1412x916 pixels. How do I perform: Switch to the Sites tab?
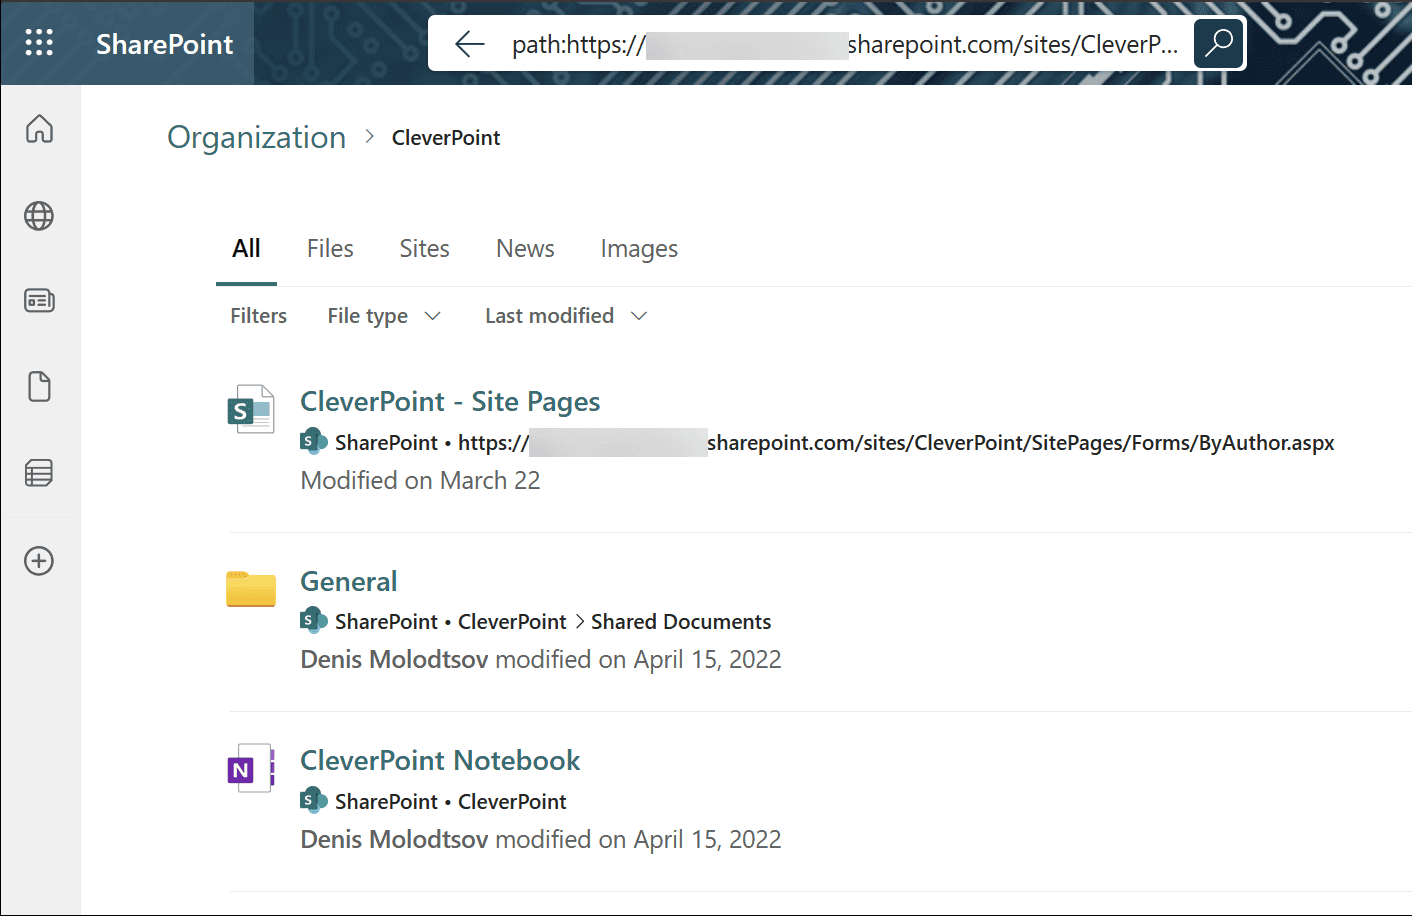(x=424, y=248)
